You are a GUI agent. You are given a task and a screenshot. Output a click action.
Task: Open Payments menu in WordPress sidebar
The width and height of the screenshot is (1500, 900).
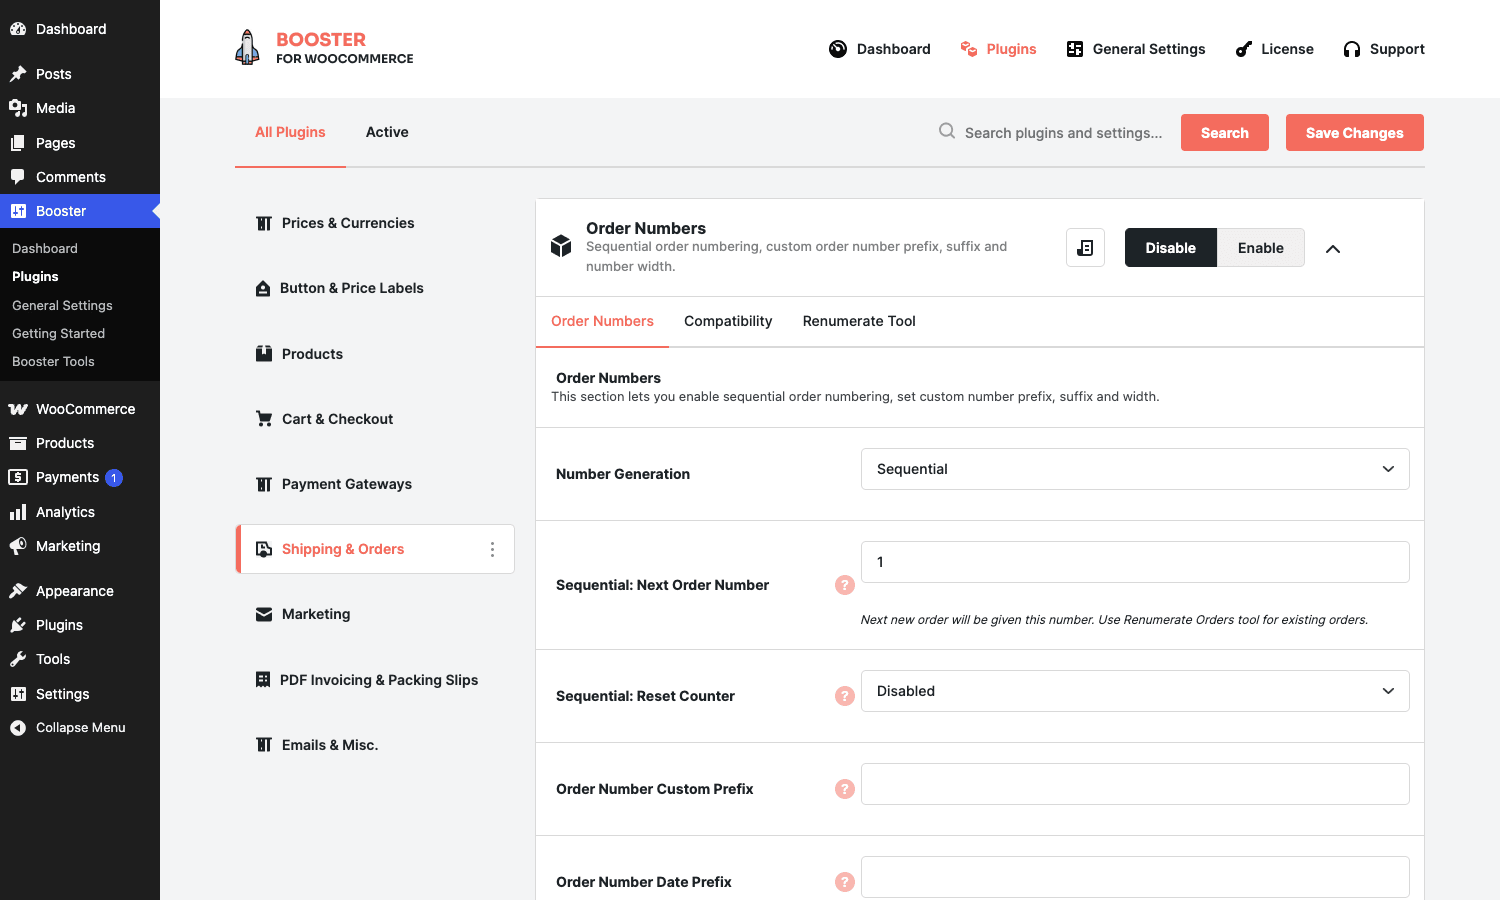pyautogui.click(x=80, y=477)
